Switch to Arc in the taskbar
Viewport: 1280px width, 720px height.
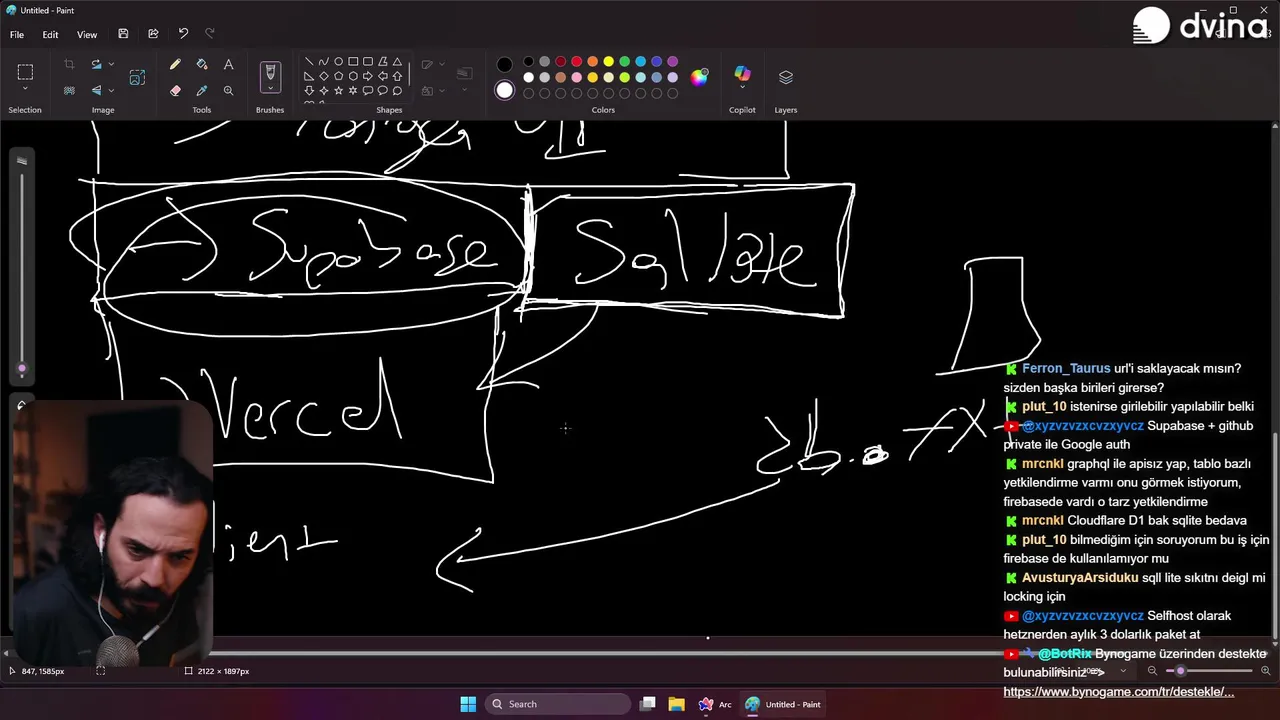click(714, 704)
